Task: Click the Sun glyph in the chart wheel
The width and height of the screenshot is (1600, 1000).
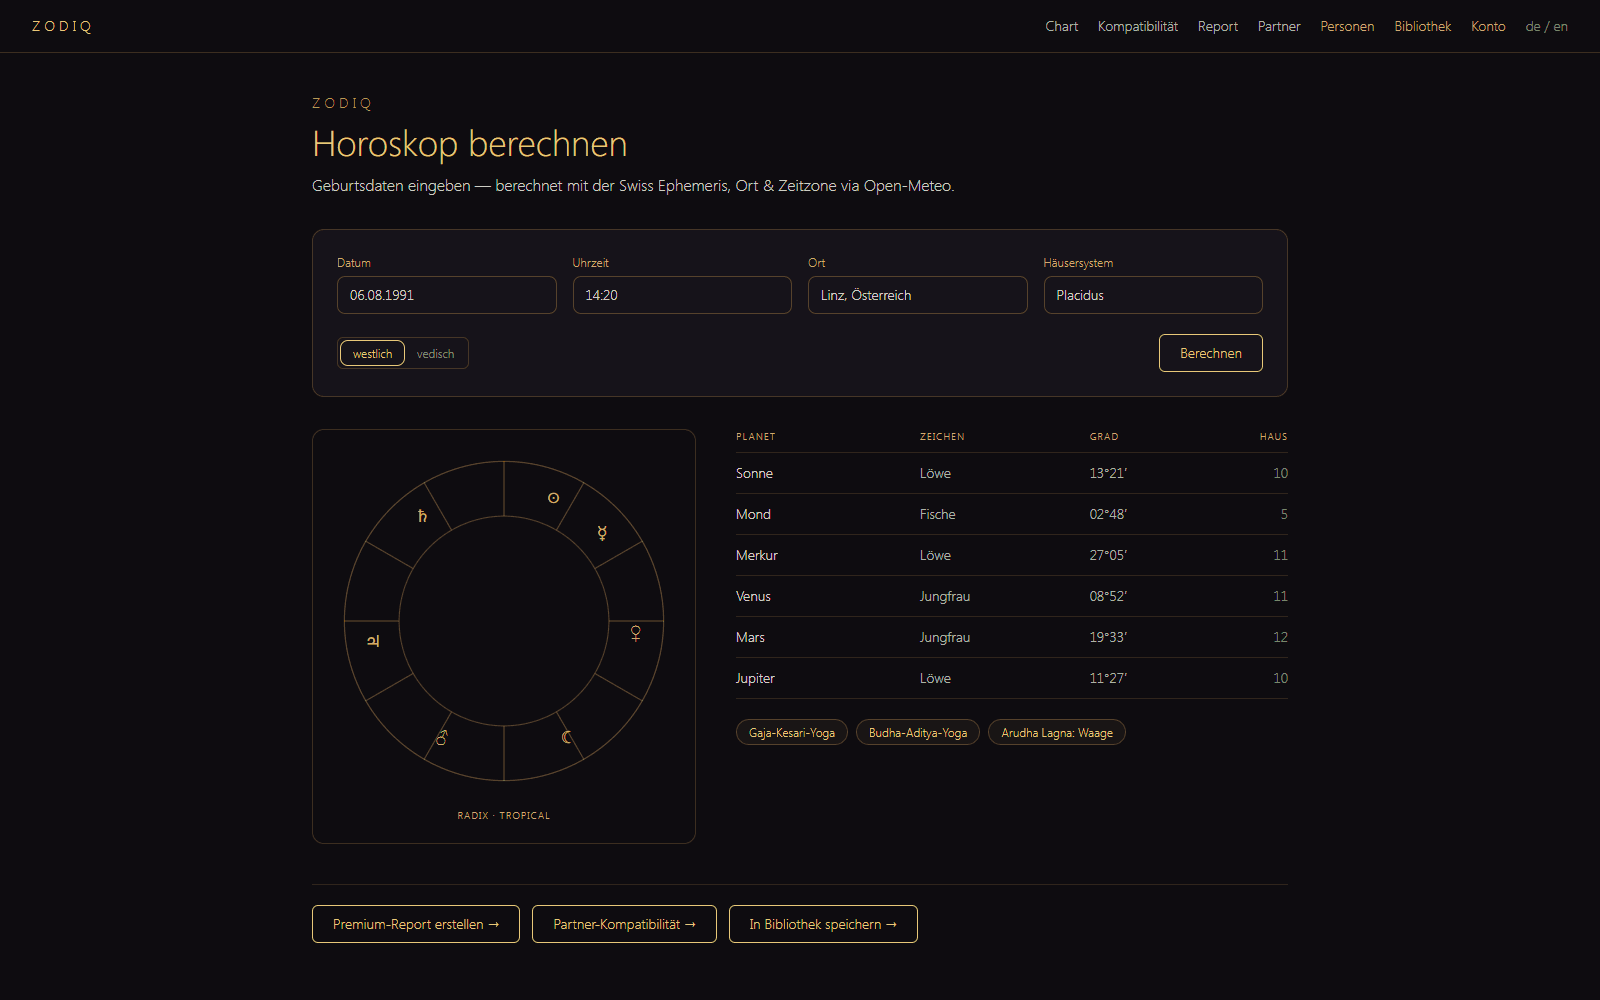Action: pyautogui.click(x=553, y=498)
